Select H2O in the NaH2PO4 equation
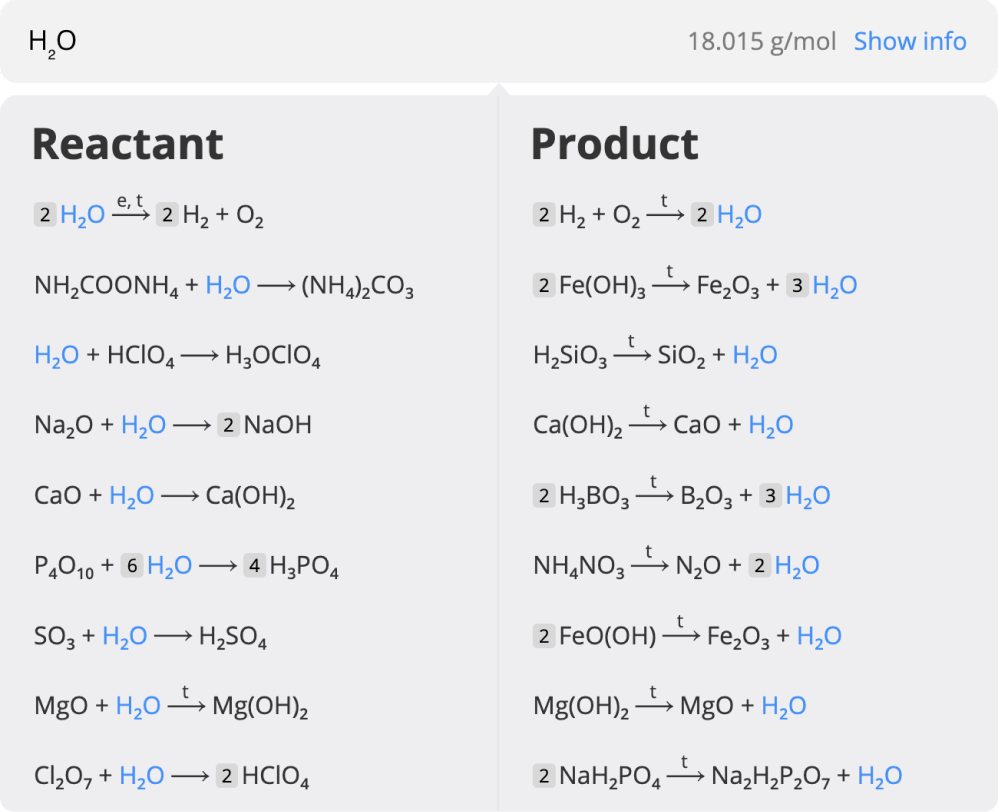Viewport: 998px width, 812px height. (879, 775)
